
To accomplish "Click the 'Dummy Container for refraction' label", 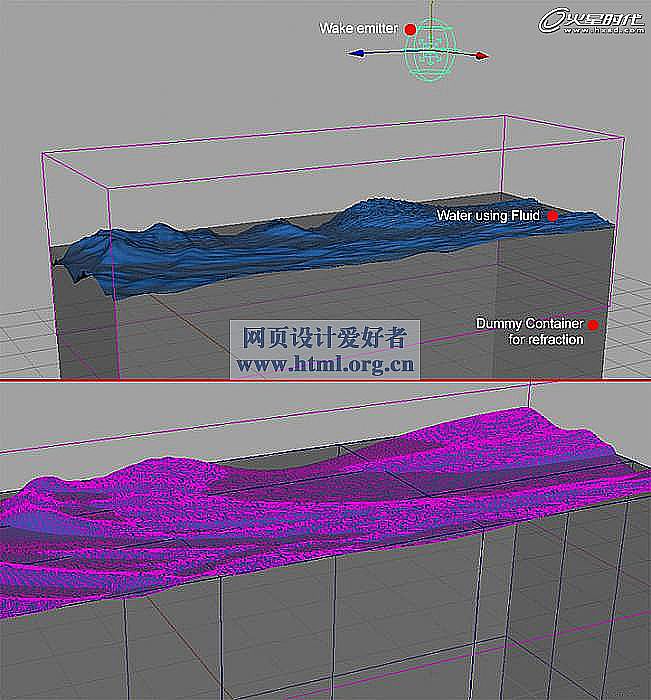I will (530, 331).
